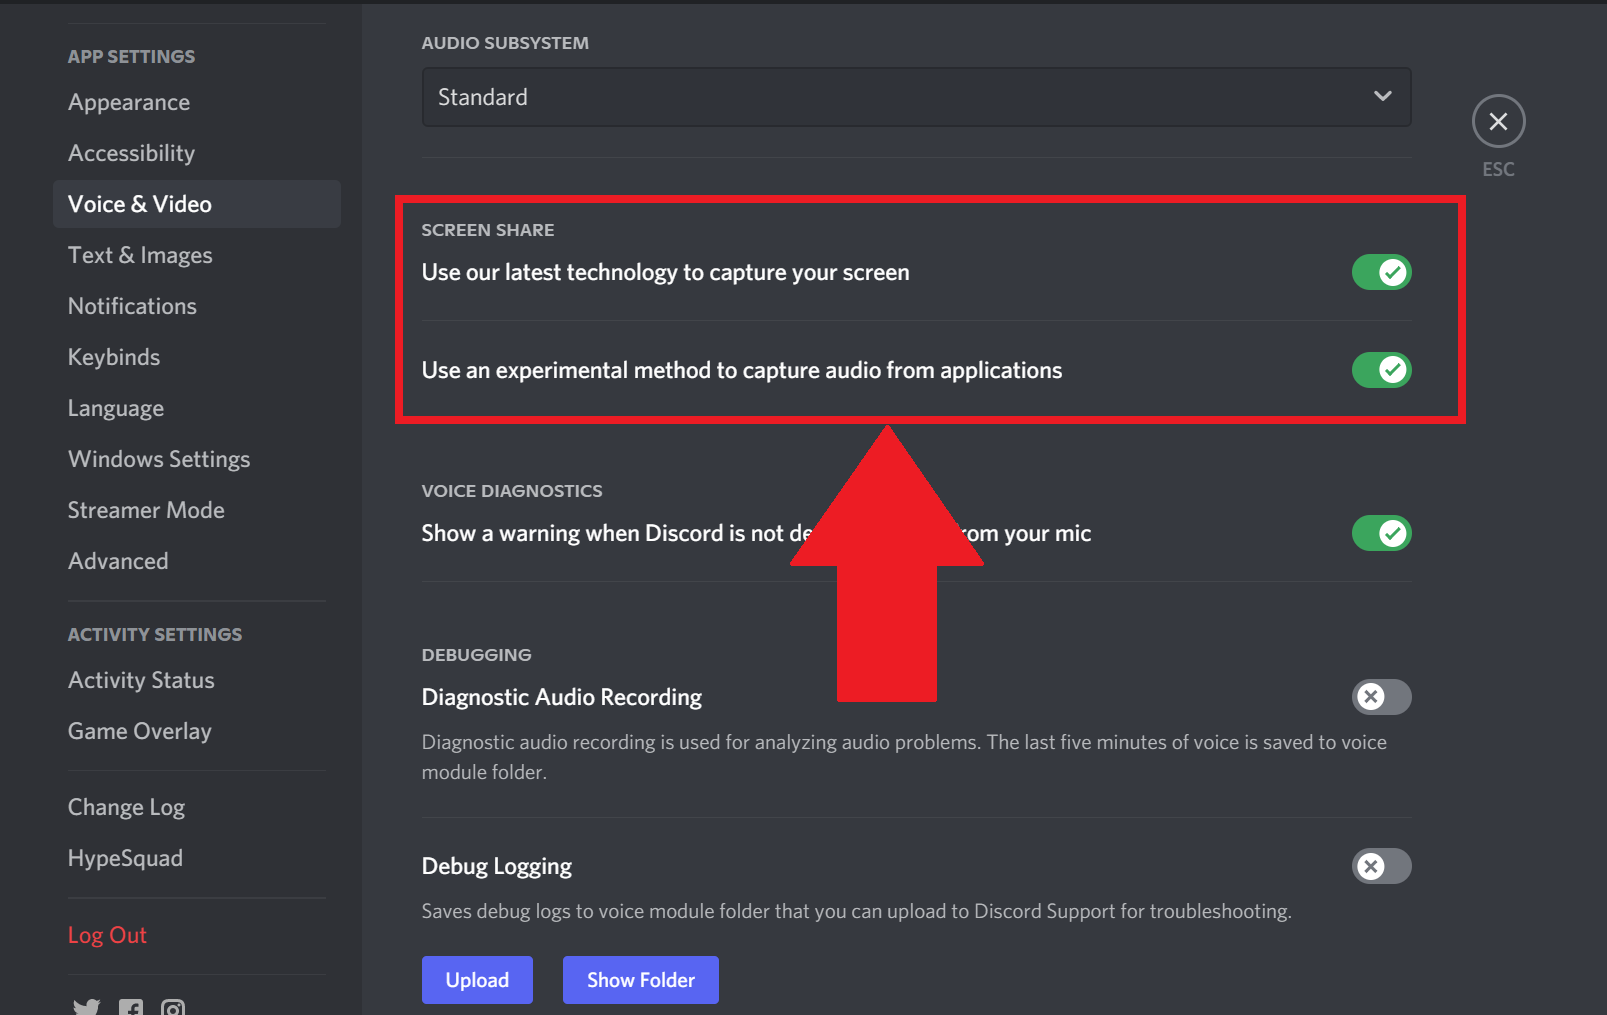Open Discord's Twitter social icon

87,1008
